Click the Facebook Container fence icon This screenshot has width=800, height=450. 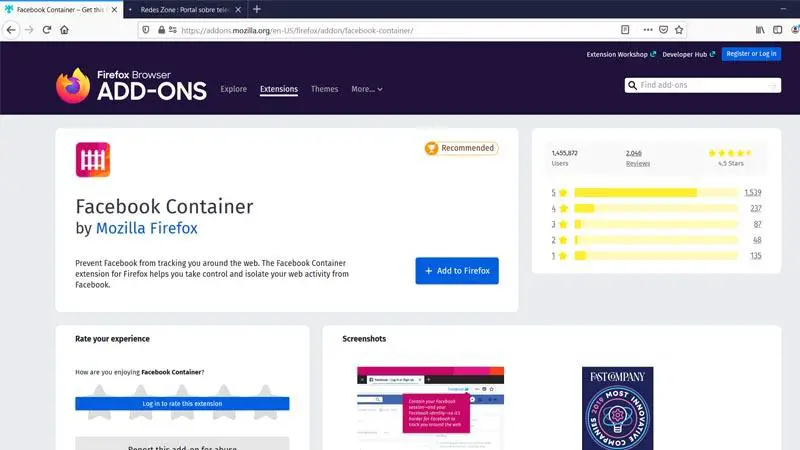(93, 160)
